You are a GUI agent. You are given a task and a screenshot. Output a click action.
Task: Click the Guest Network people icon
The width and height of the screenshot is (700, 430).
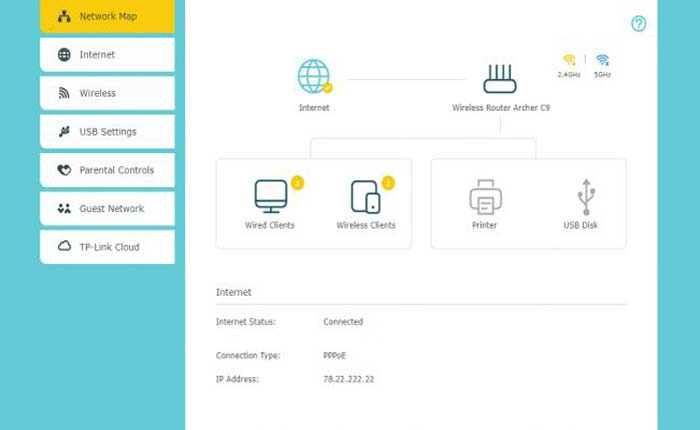tap(64, 208)
